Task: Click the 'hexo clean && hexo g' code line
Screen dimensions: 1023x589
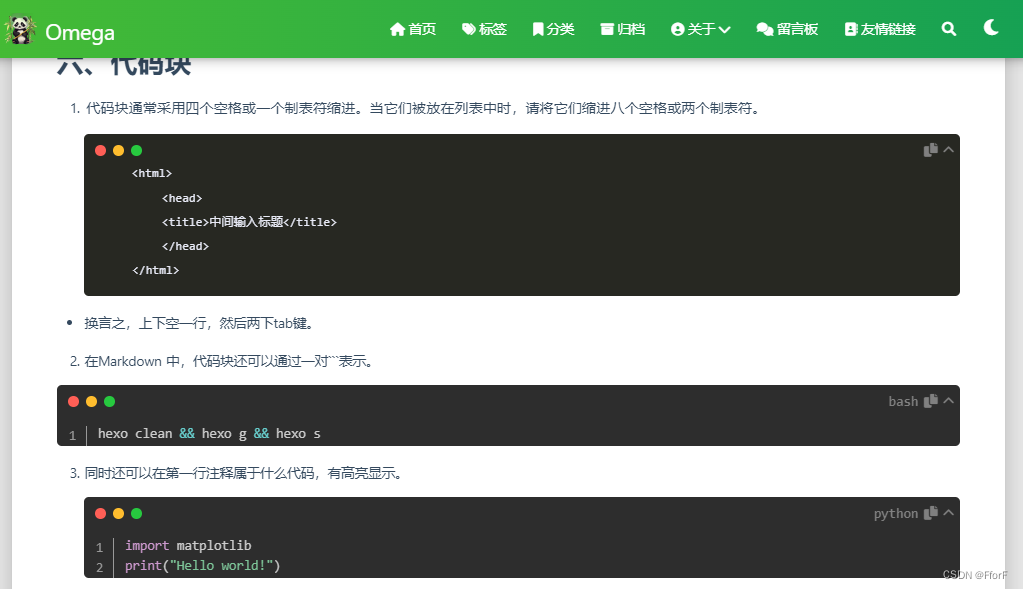Action: click(209, 434)
